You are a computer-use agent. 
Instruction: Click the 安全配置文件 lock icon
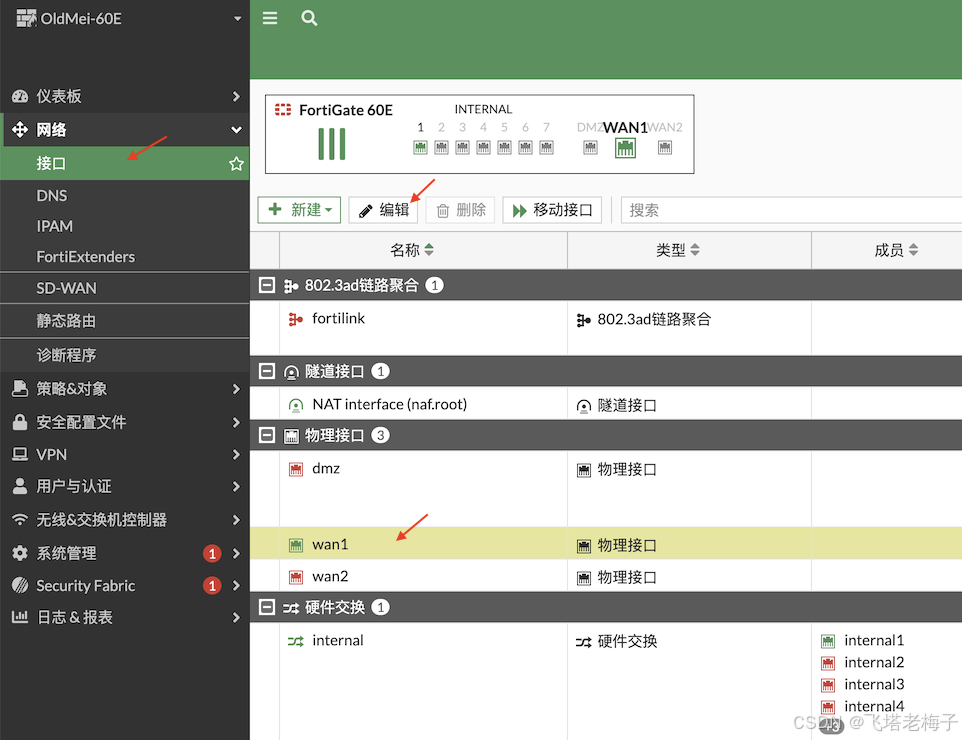(20, 422)
